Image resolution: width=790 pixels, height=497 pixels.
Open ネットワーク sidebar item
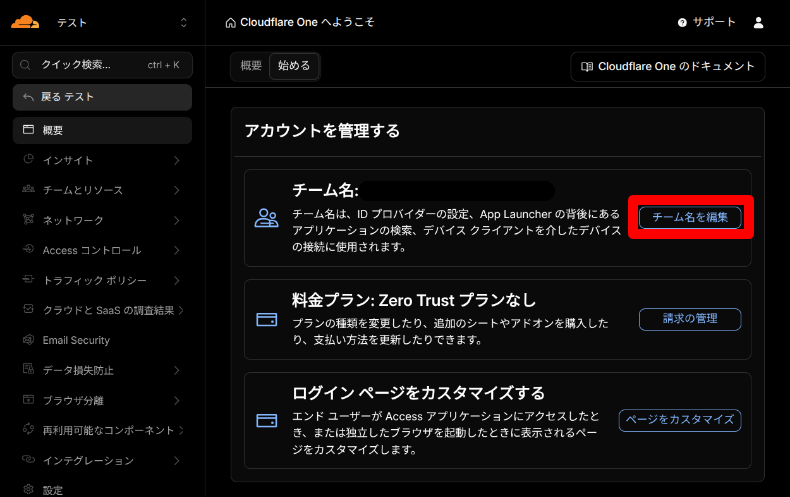point(102,220)
